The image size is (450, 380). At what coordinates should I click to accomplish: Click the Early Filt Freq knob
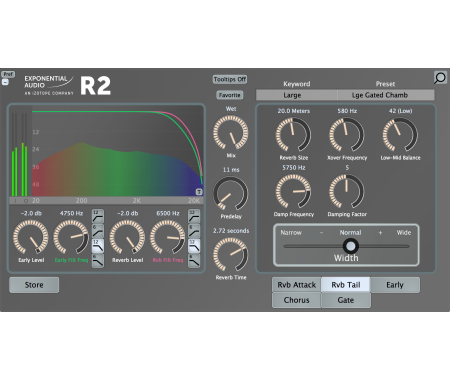[x=71, y=237]
